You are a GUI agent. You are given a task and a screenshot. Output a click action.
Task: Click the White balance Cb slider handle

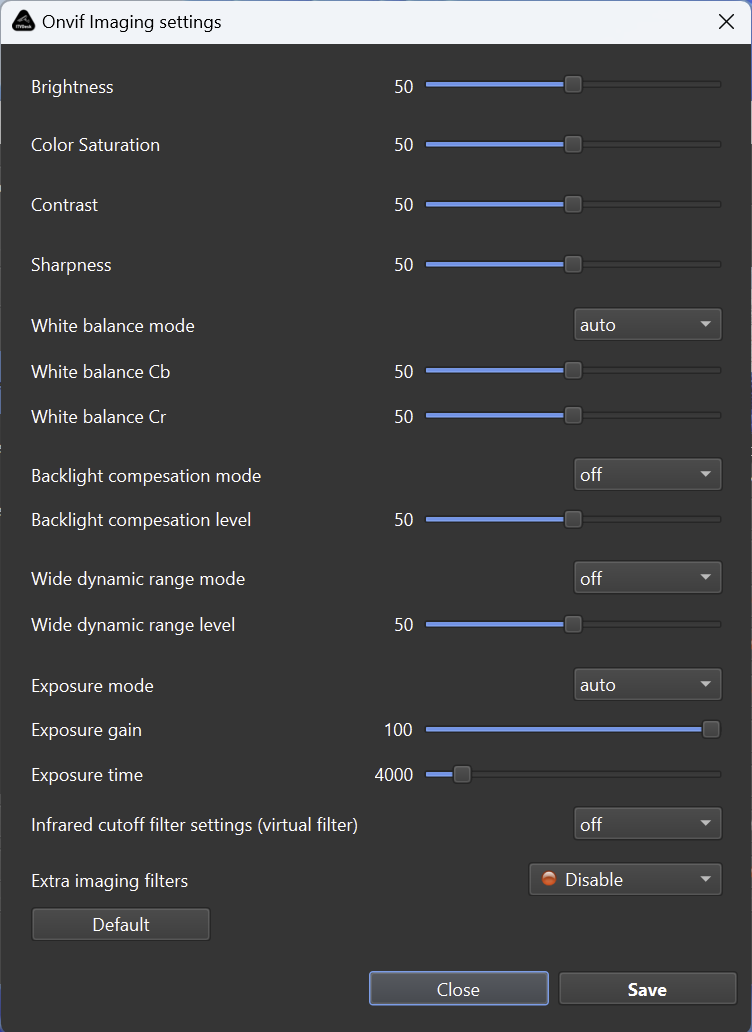point(573,370)
